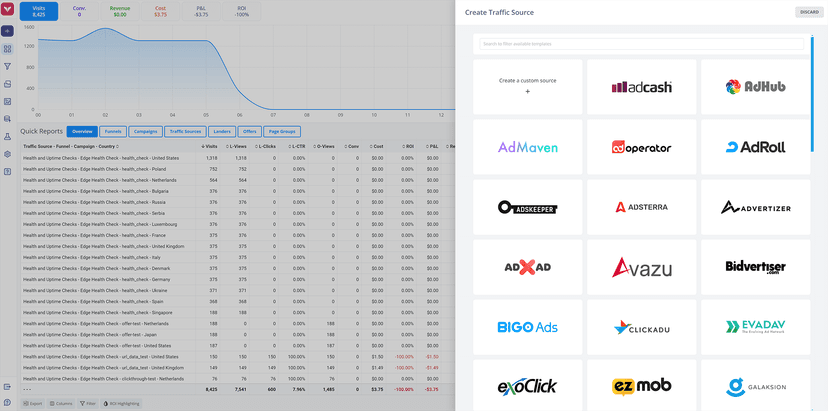Select the AdXAd traffic source template
Screen dimensions: 828x411
[528, 267]
